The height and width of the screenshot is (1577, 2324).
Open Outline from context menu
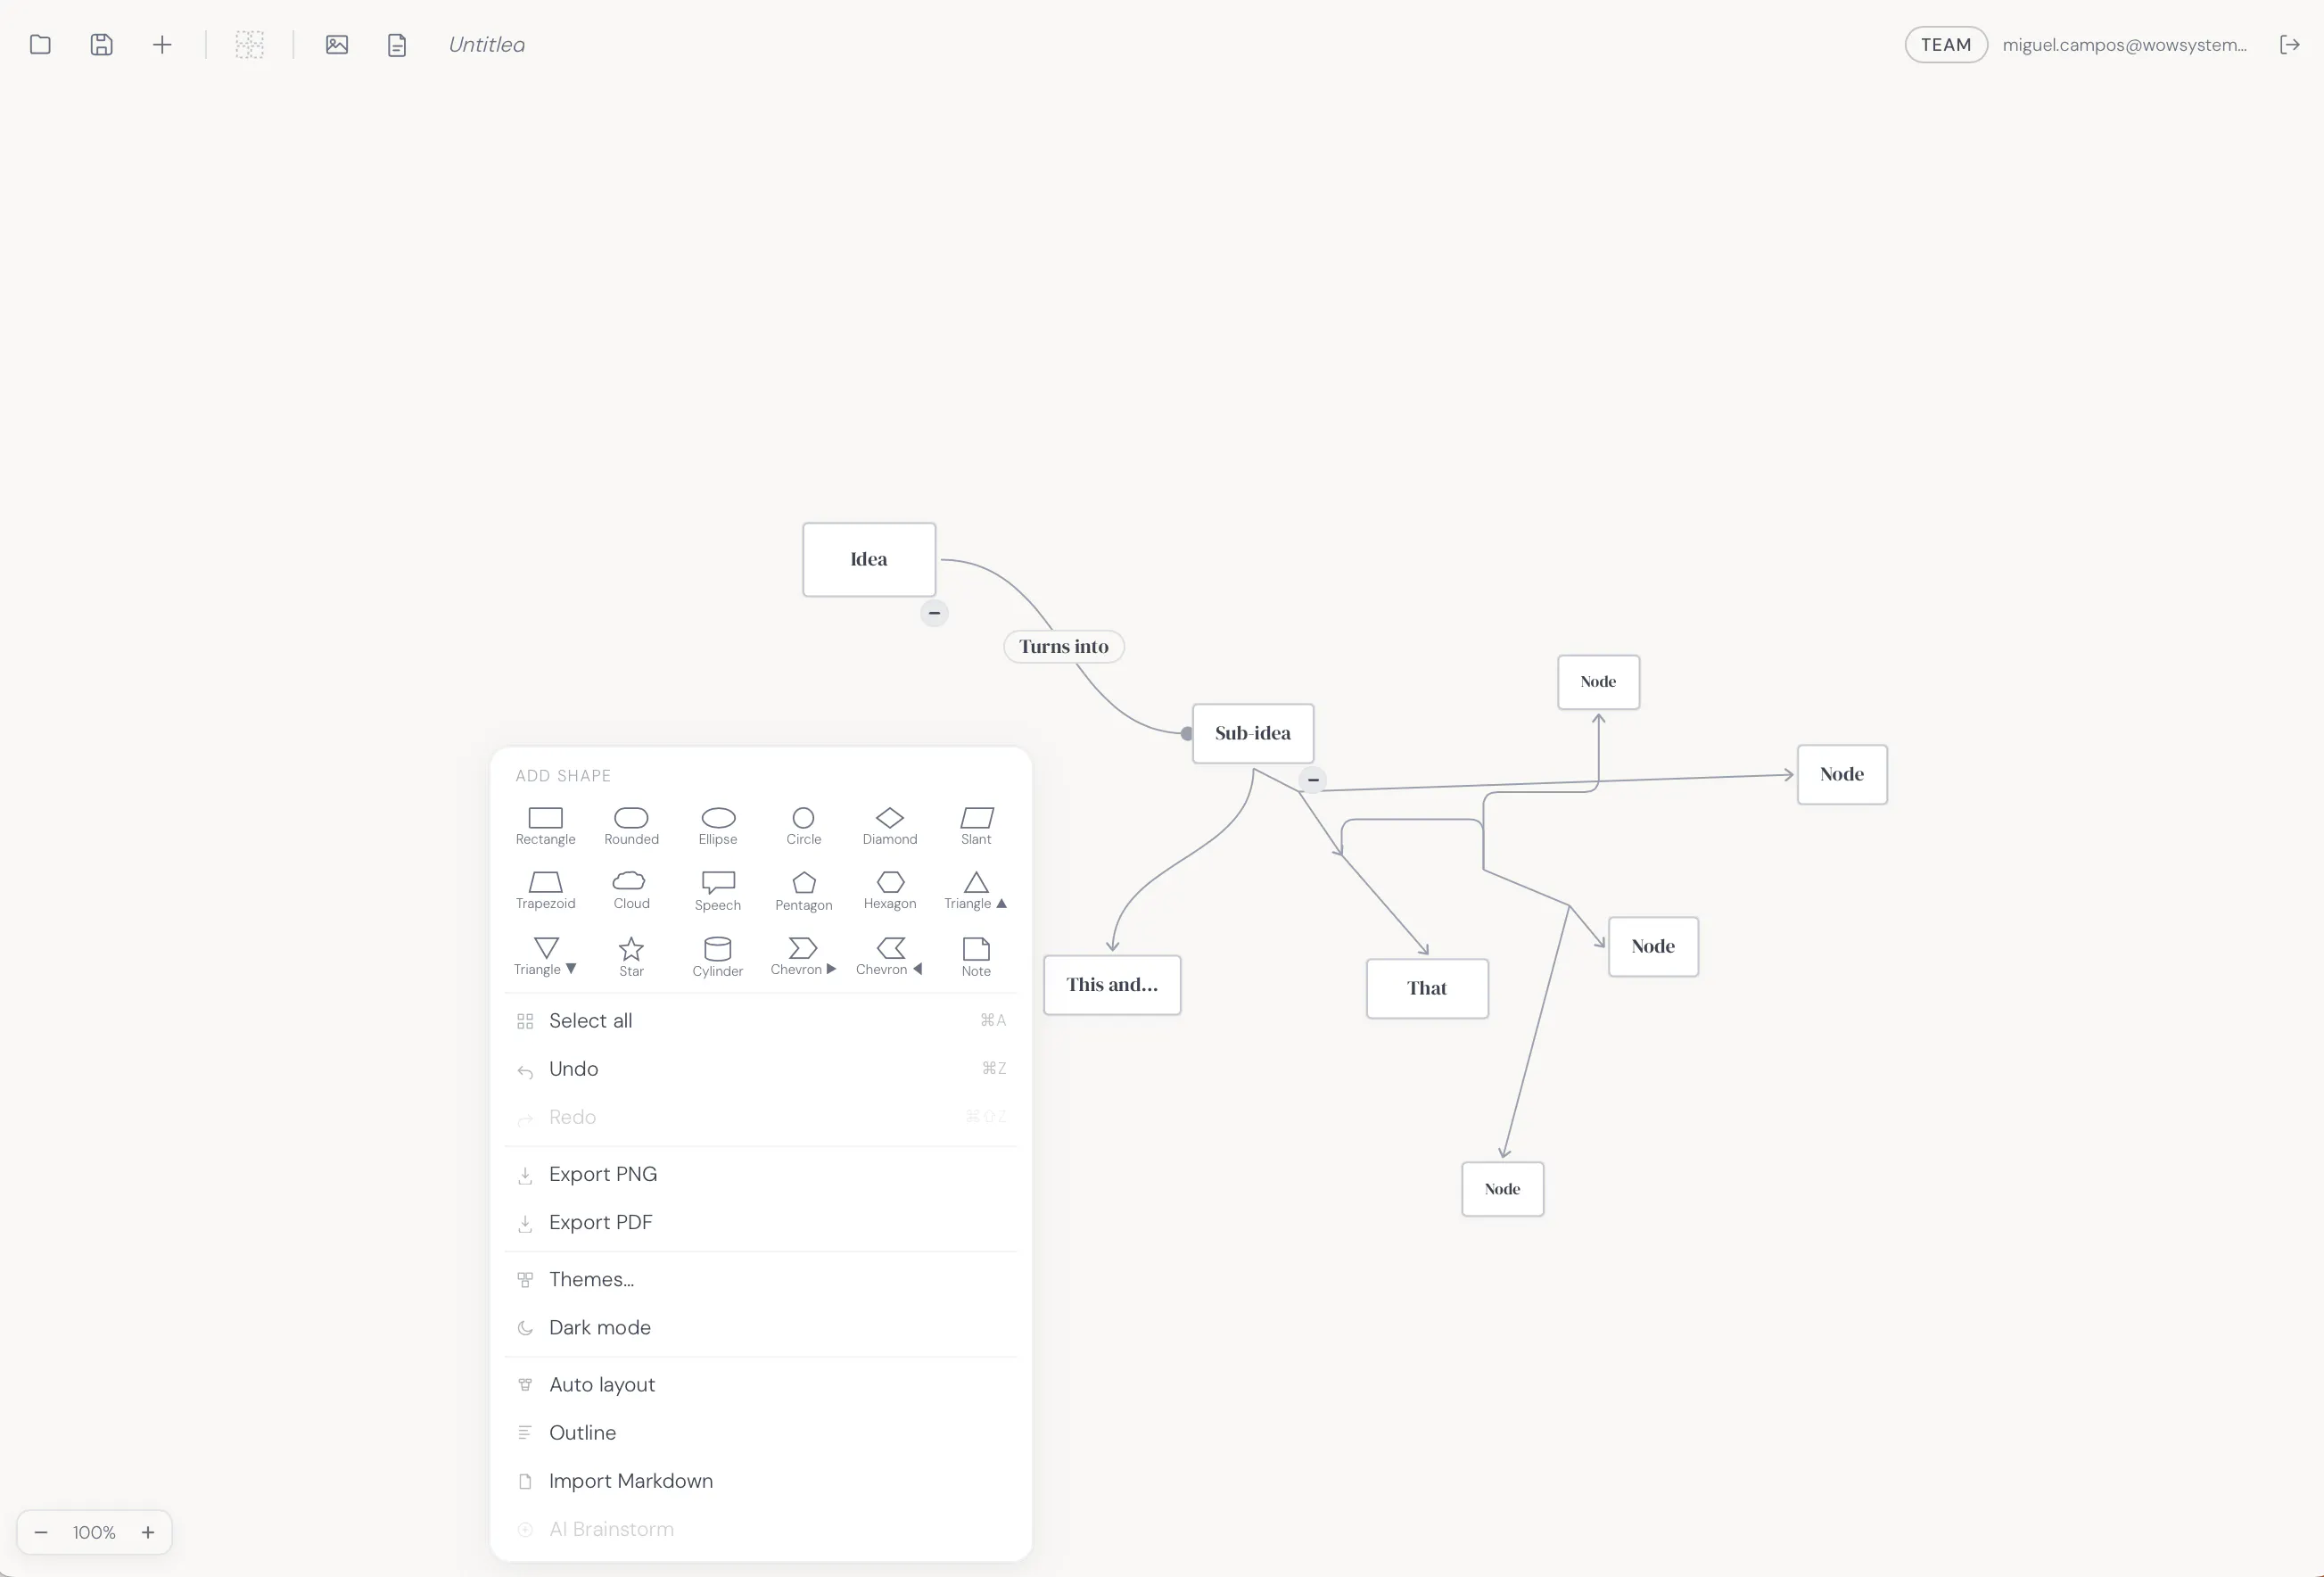click(761, 1432)
